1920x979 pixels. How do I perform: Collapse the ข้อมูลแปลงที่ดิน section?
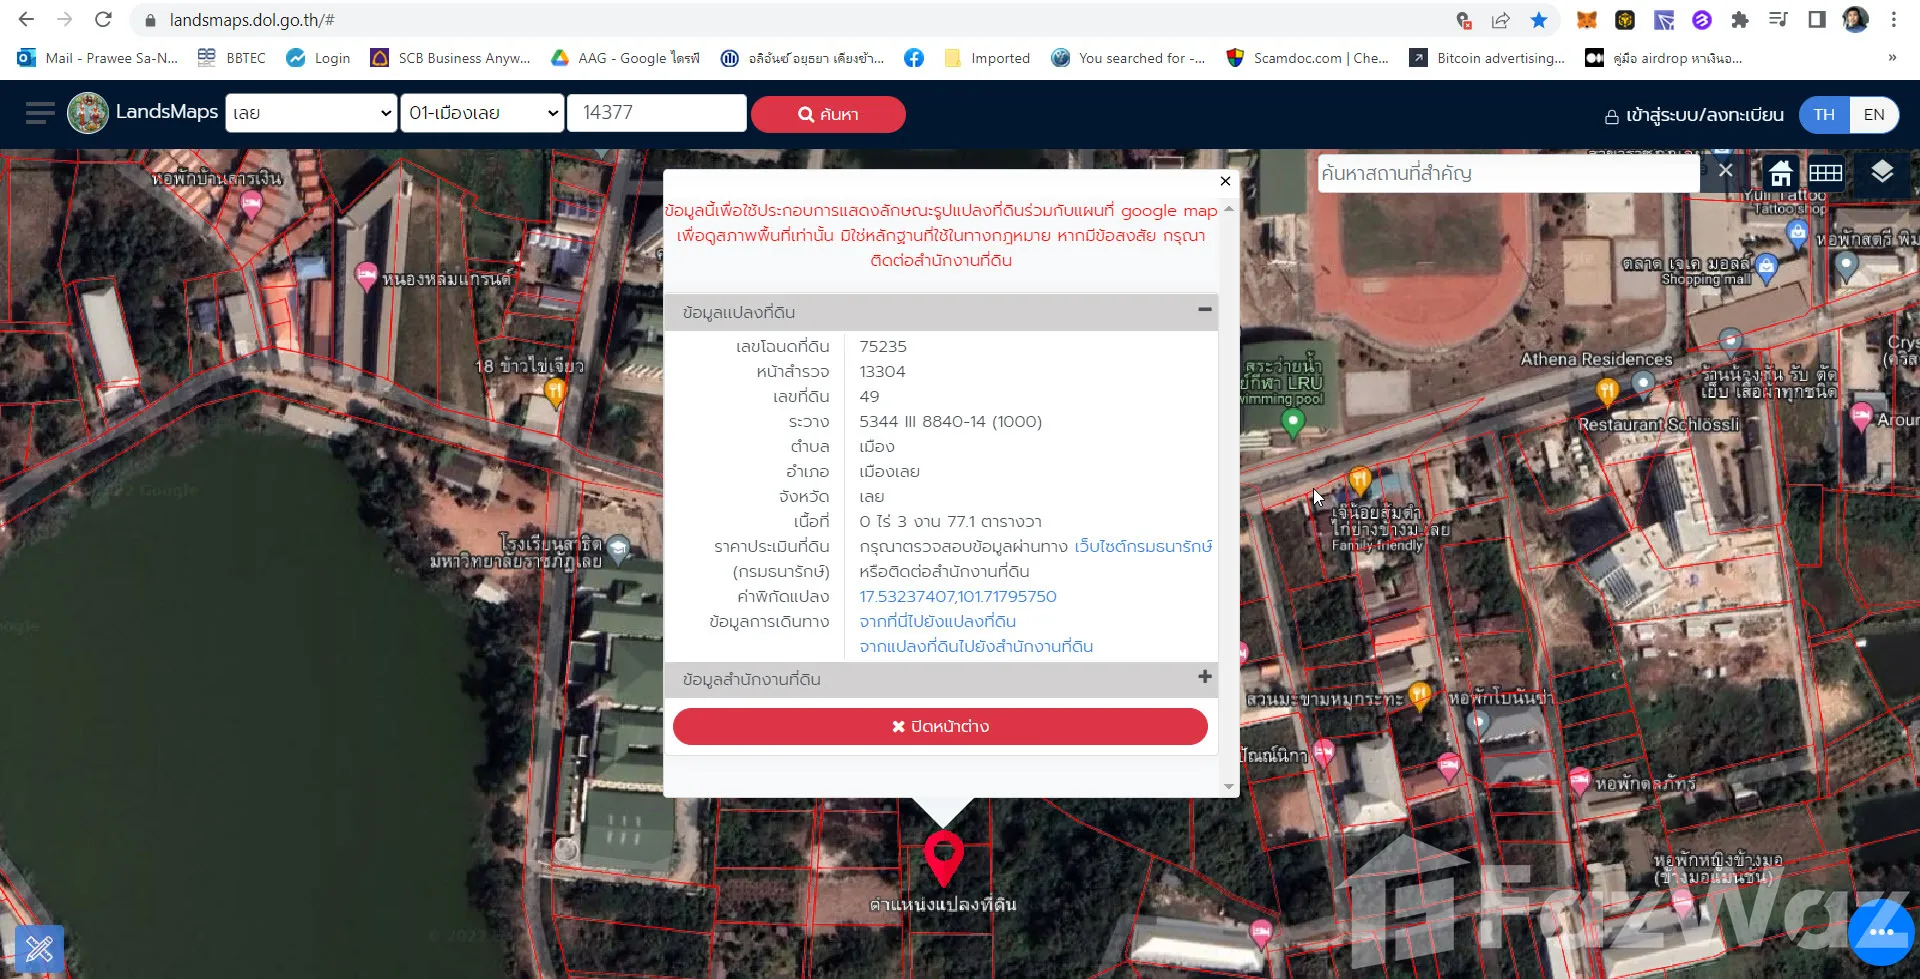pos(1204,311)
